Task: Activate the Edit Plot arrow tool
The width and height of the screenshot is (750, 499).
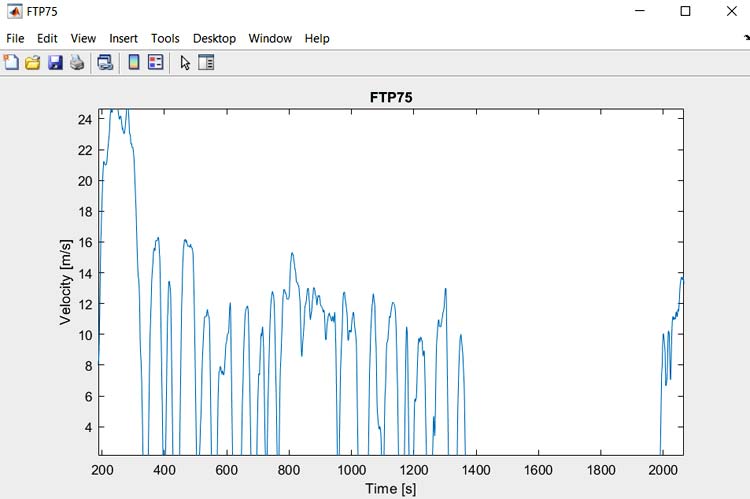Action: [185, 63]
